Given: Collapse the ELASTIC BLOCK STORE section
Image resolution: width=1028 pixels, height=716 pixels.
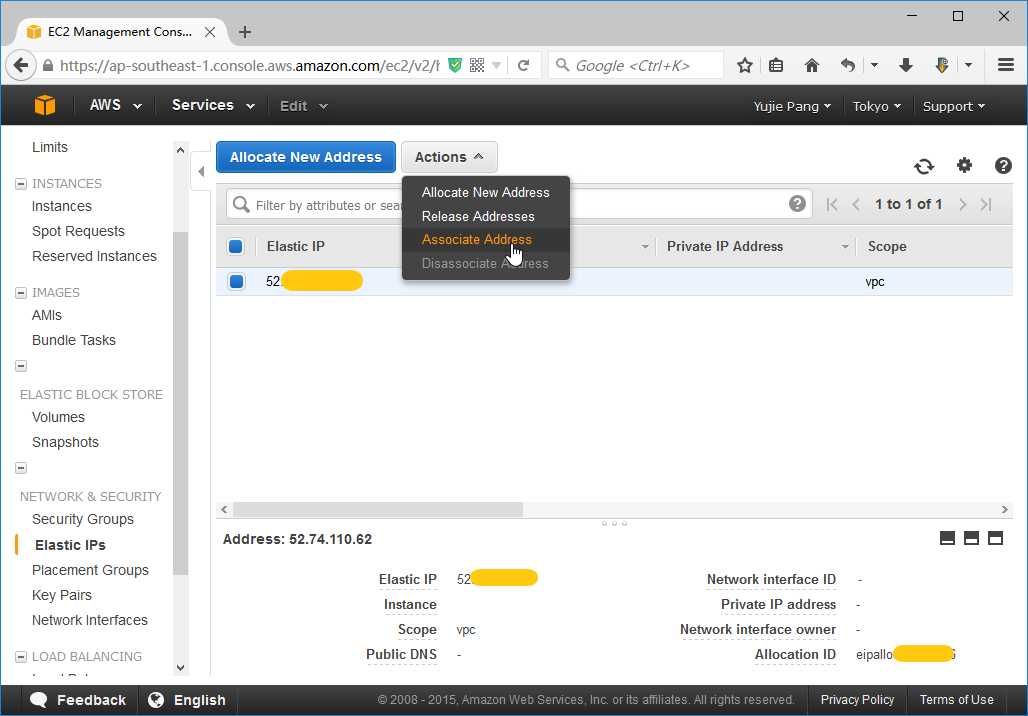Looking at the screenshot, I should click(21, 366).
